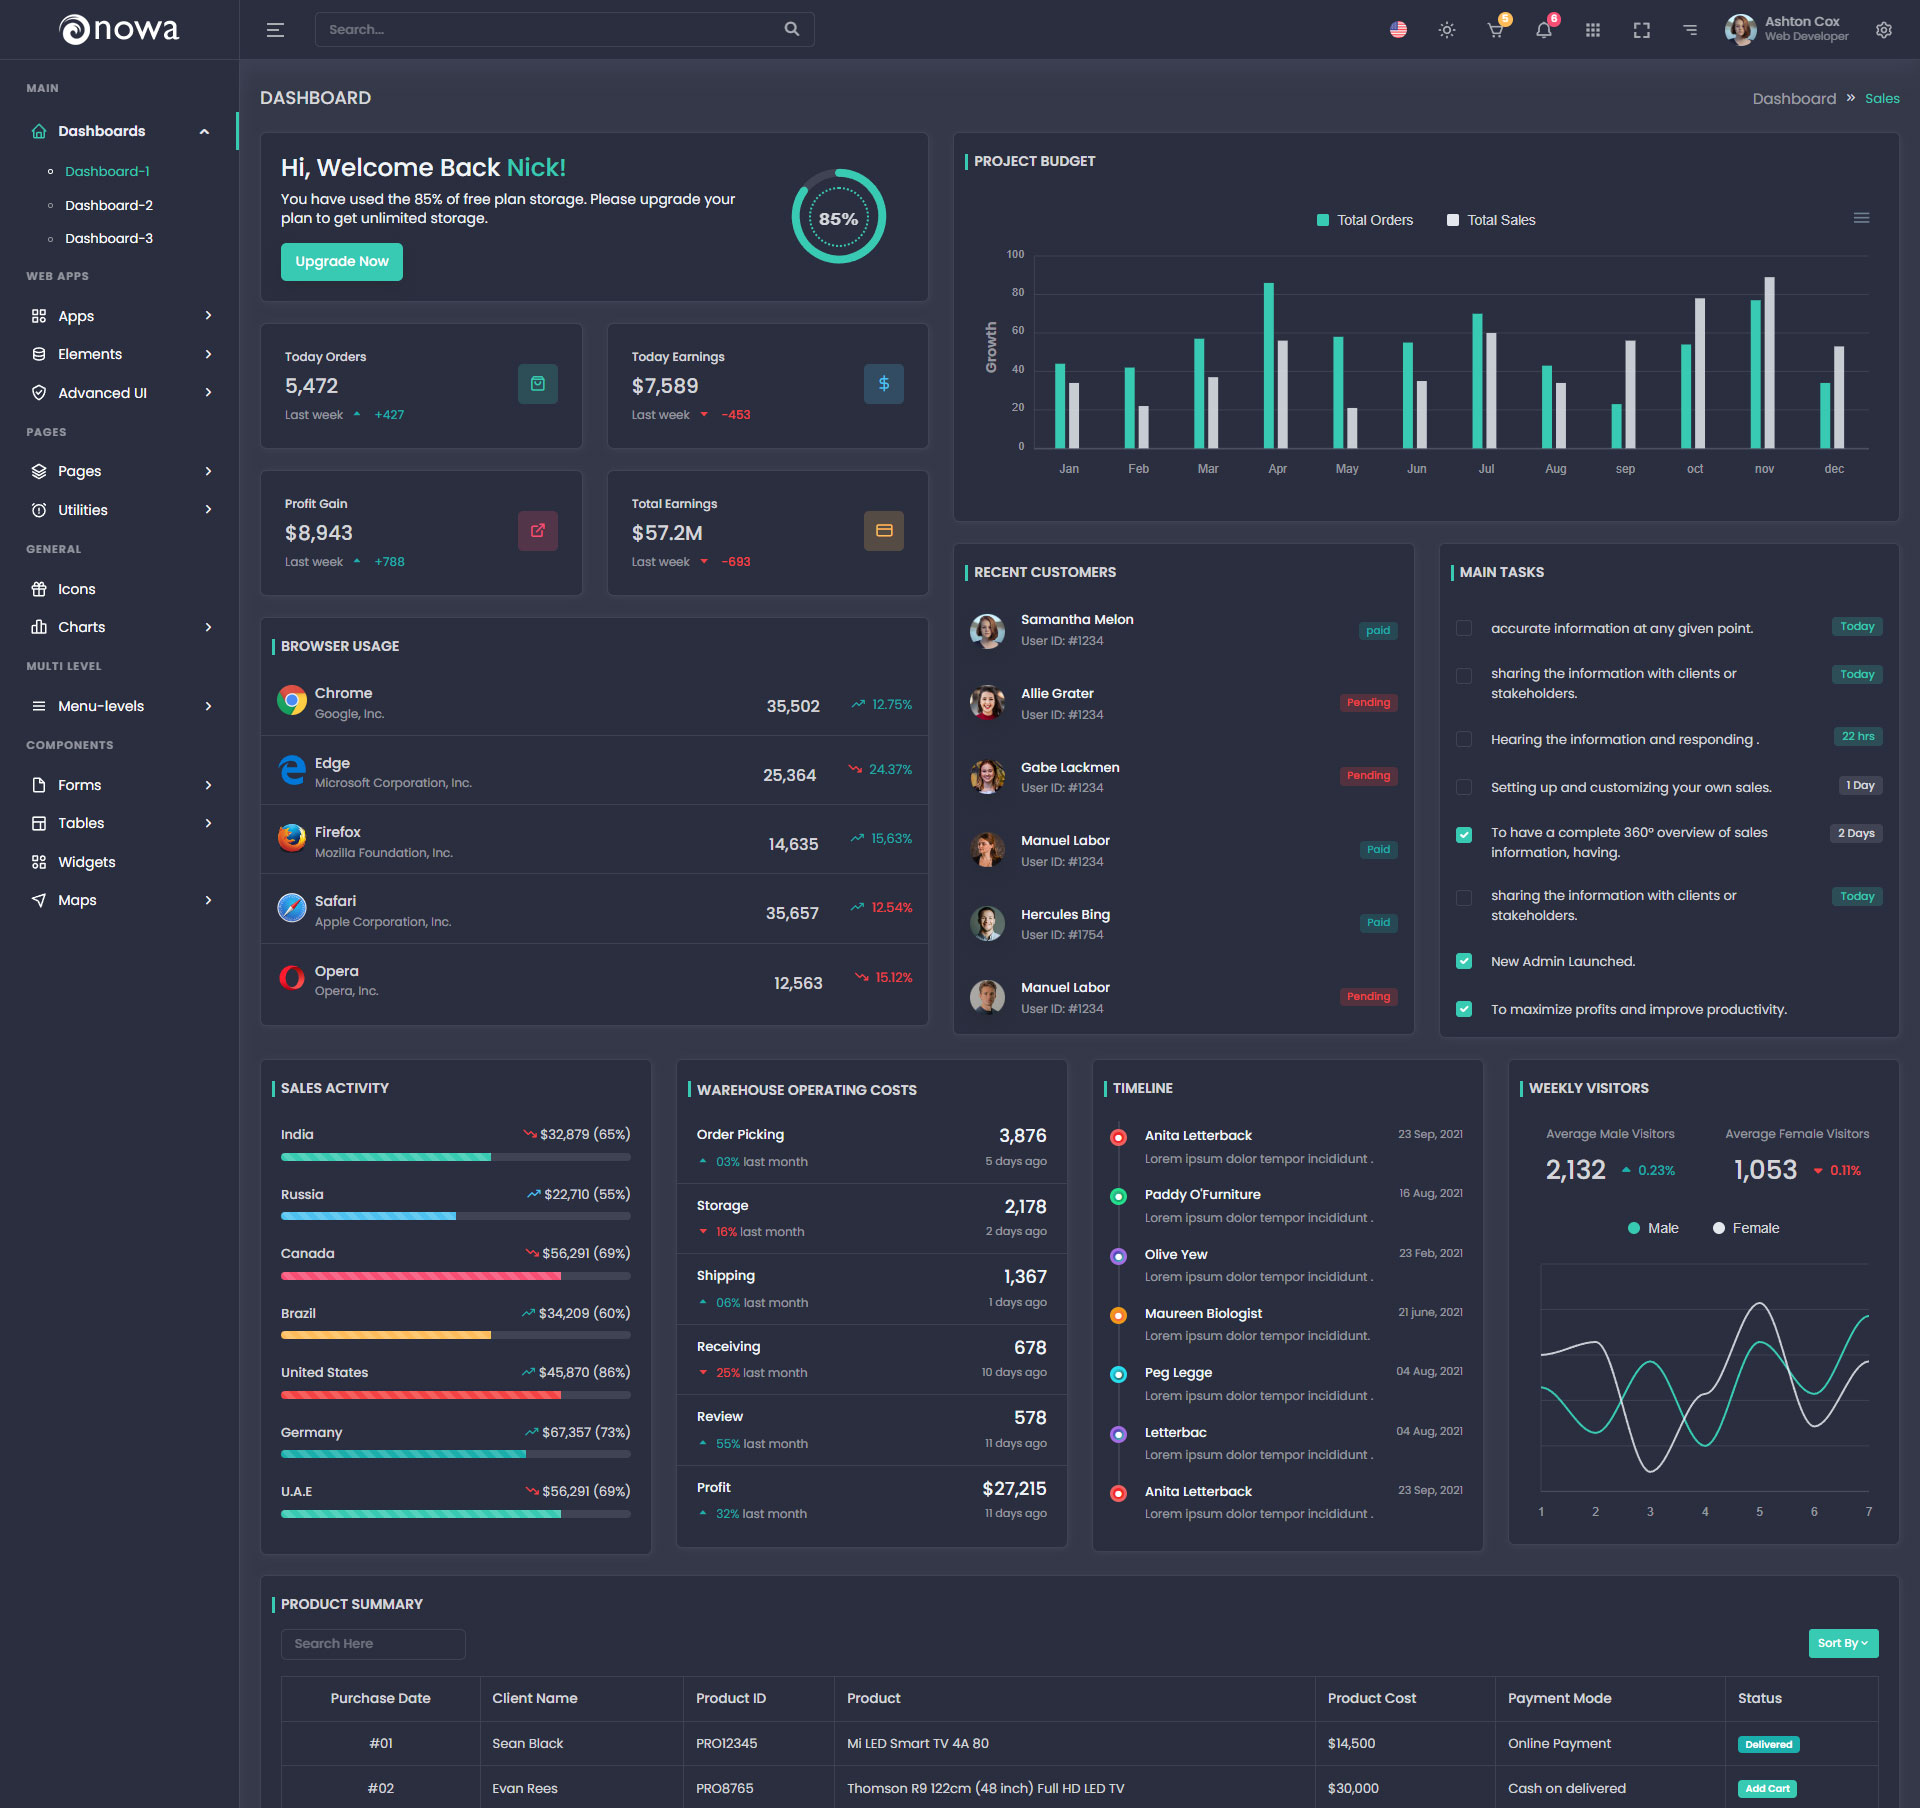Toggle Total Orders legend swatch
Viewport: 1920px width, 1808px height.
pos(1323,220)
